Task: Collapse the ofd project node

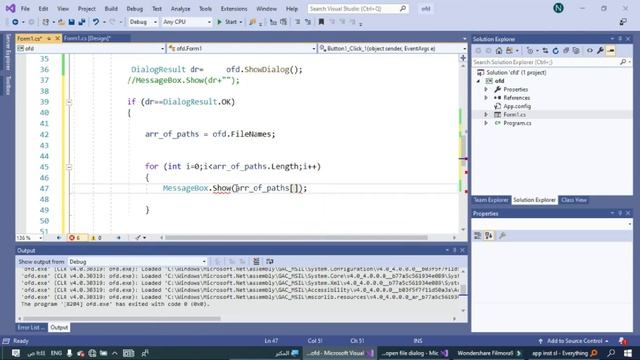Action: 479,81
